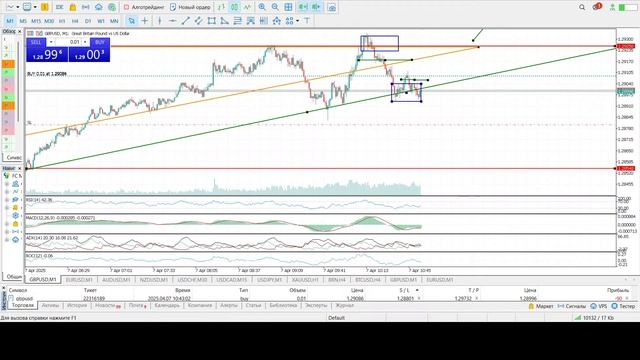Zoom in the chart
The height and width of the screenshot is (360, 640).
click(x=262, y=7)
